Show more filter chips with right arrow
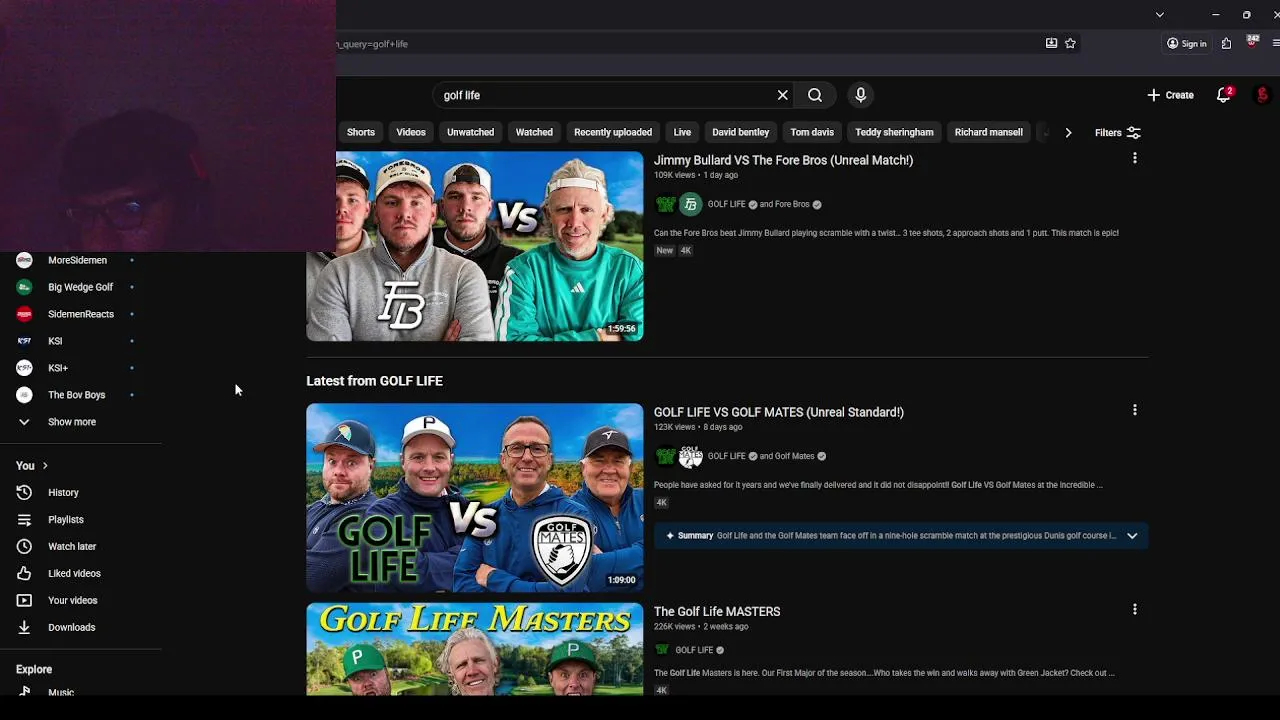 [x=1068, y=132]
